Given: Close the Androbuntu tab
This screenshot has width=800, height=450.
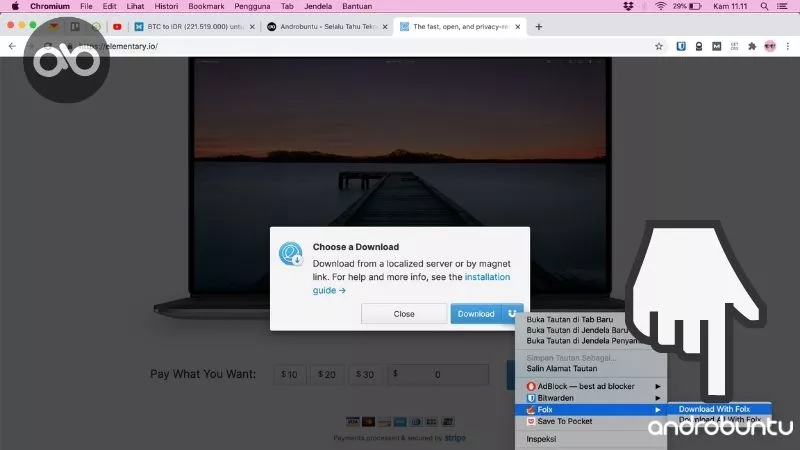Looking at the screenshot, I should pos(385,27).
